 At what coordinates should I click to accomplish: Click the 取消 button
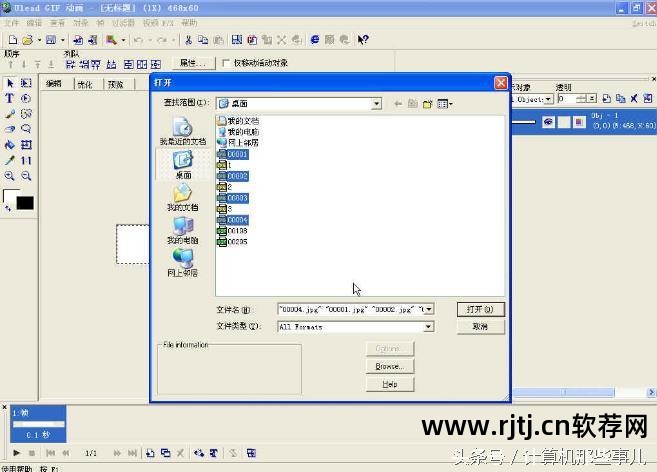[481, 326]
